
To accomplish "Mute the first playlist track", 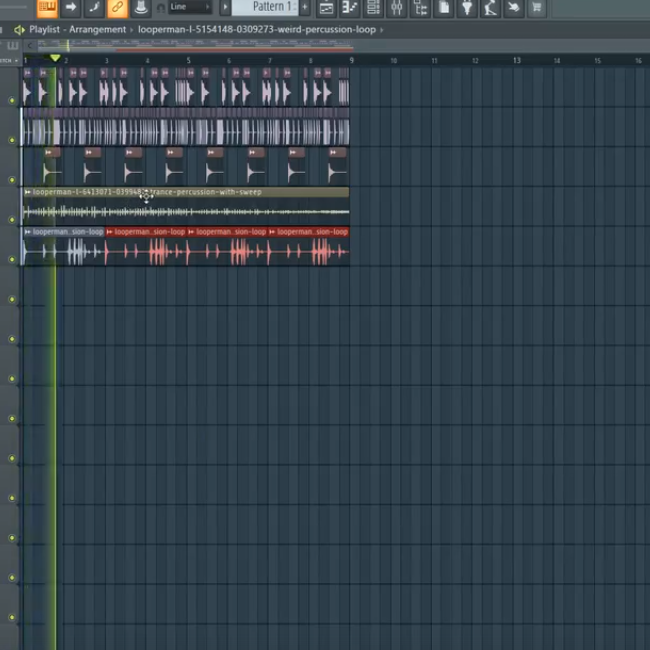I will 12,100.
